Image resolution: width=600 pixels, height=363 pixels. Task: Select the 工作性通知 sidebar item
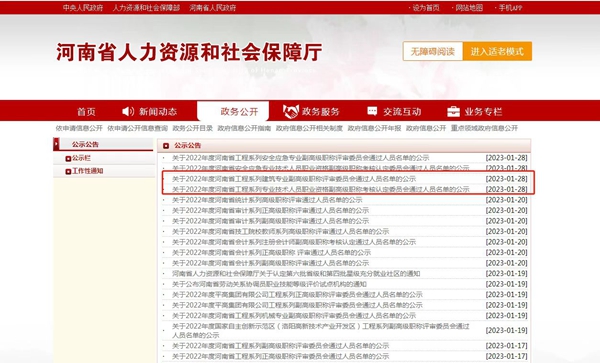pos(88,171)
